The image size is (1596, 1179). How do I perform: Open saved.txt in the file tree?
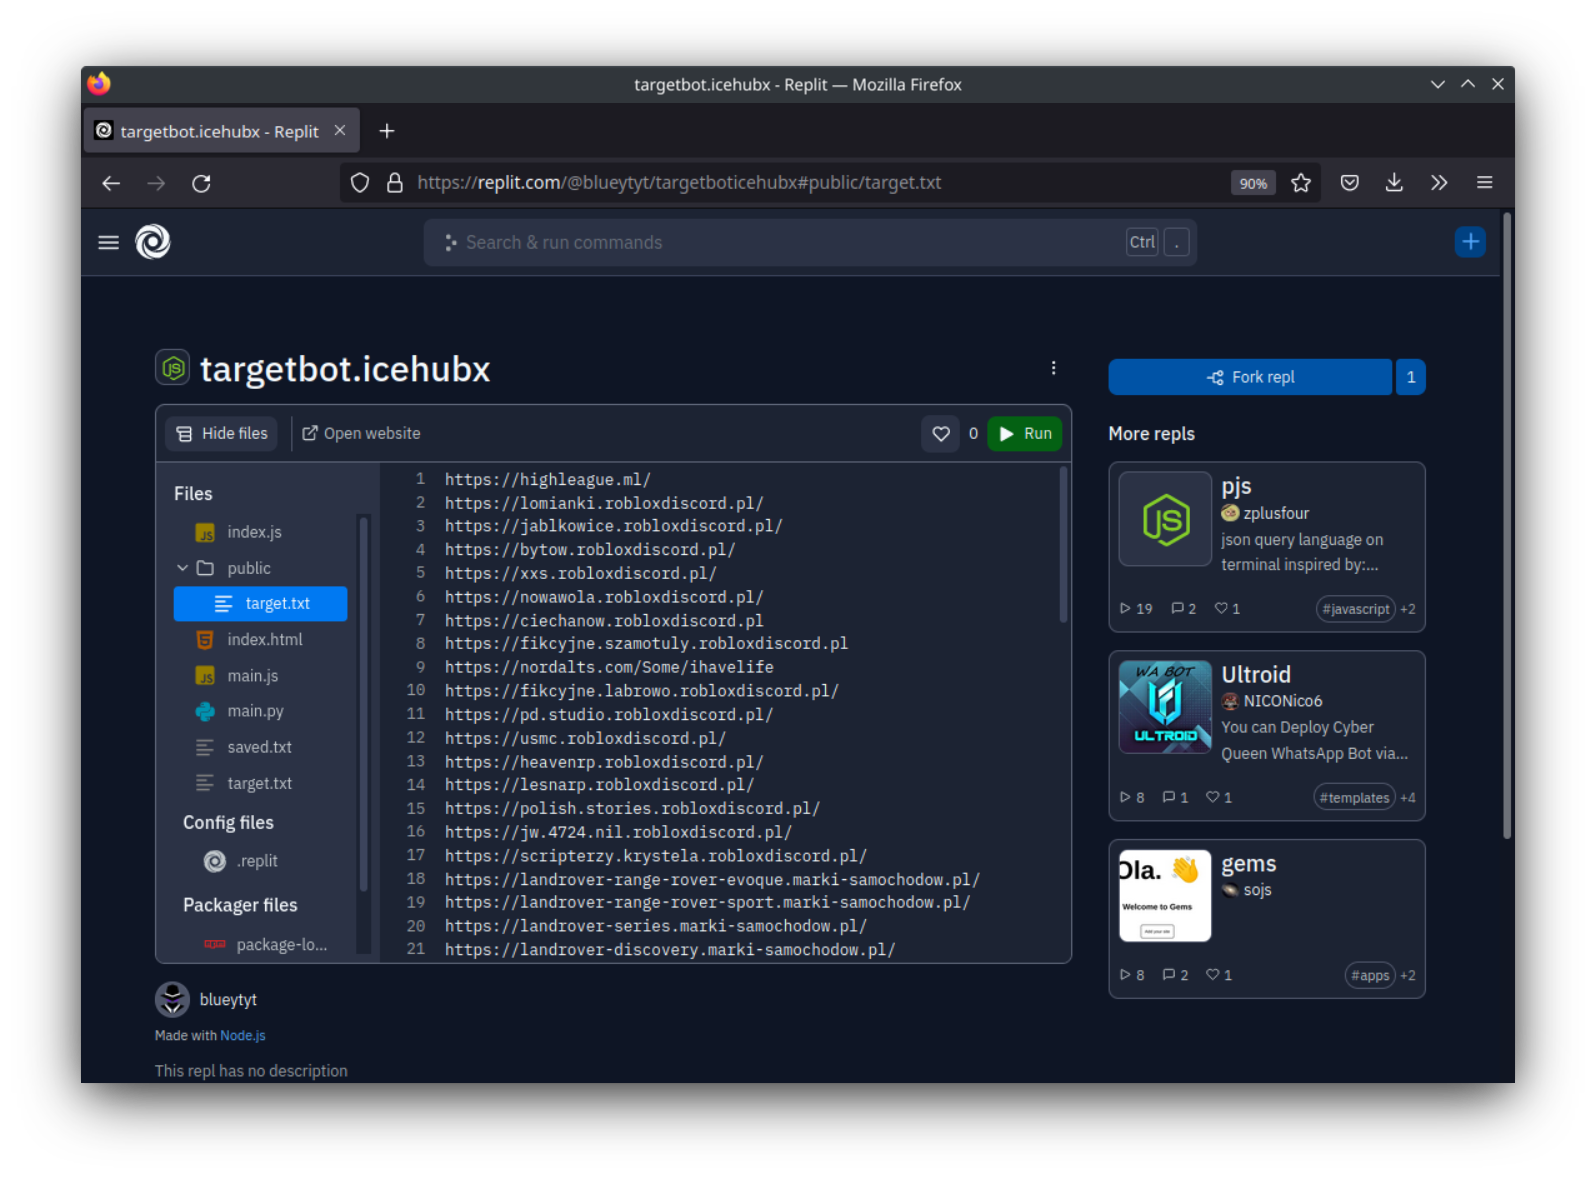[259, 747]
